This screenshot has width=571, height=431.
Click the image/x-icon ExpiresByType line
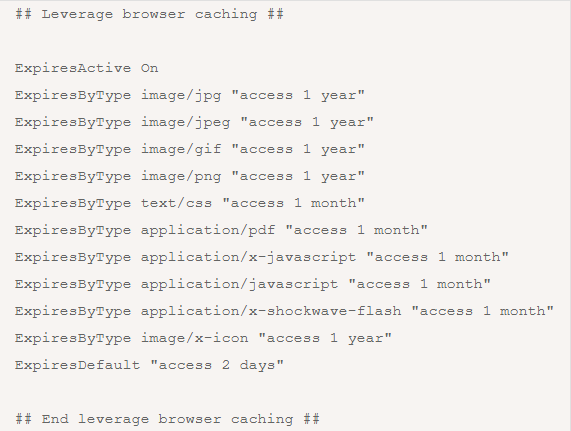[x=203, y=338]
